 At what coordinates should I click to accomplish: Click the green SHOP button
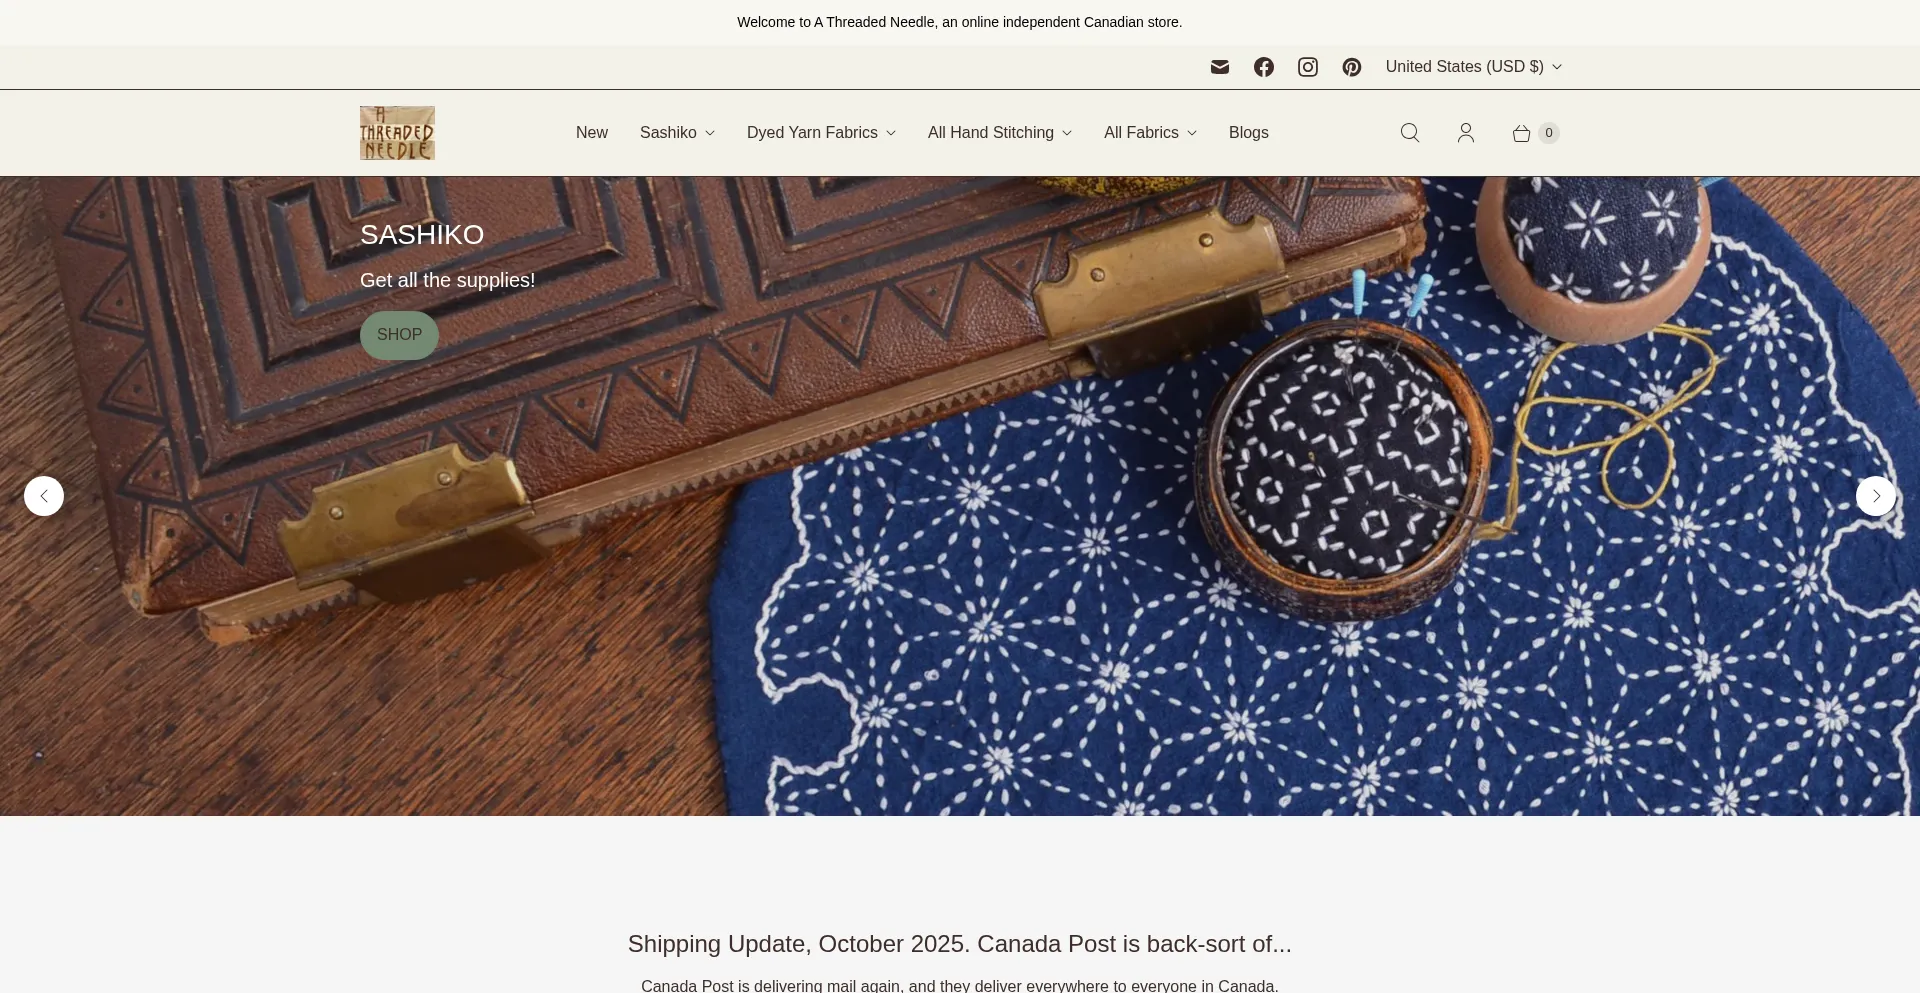tap(399, 335)
